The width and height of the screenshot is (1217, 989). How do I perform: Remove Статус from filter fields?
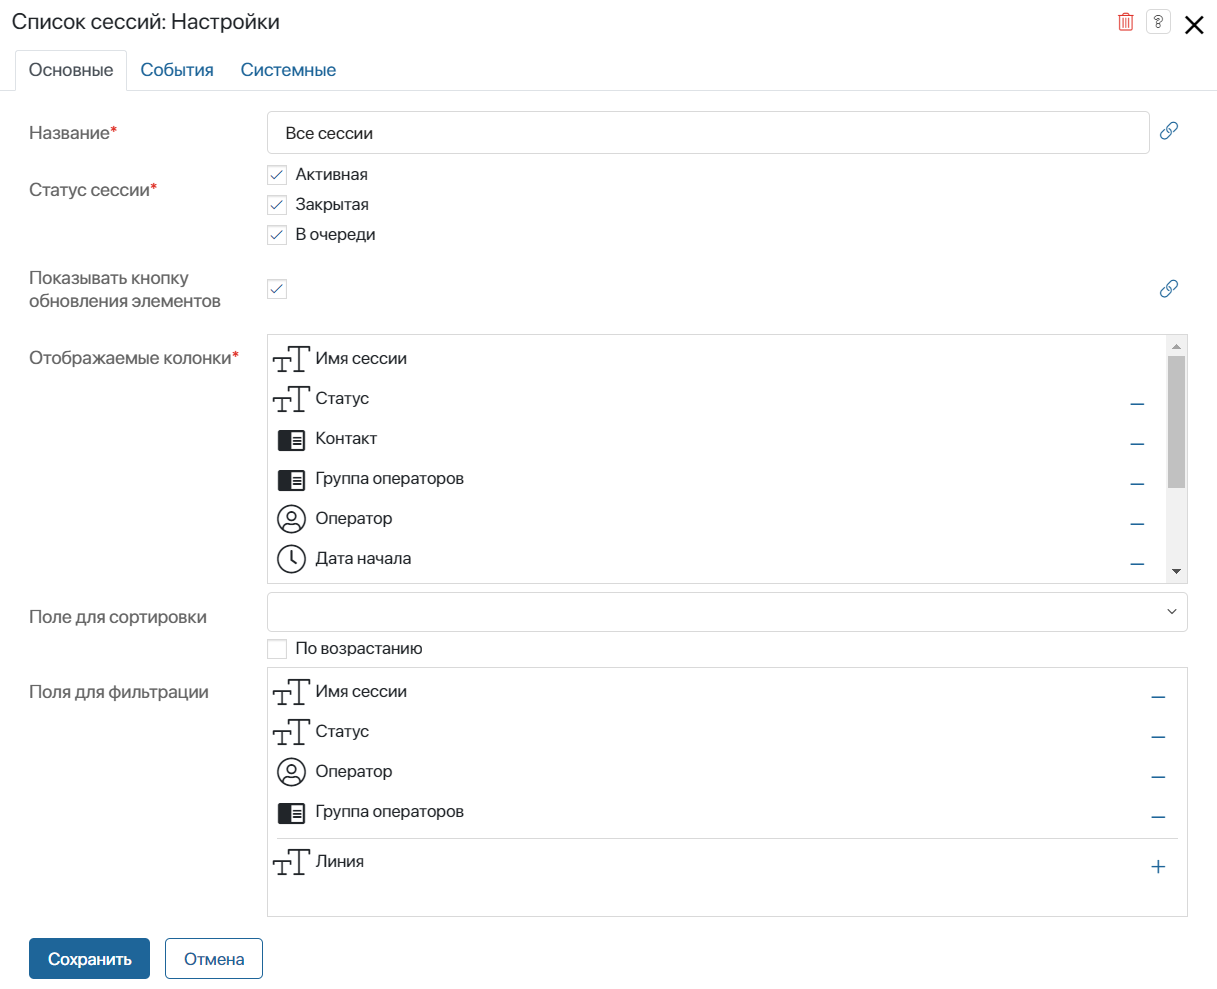pyautogui.click(x=1158, y=737)
